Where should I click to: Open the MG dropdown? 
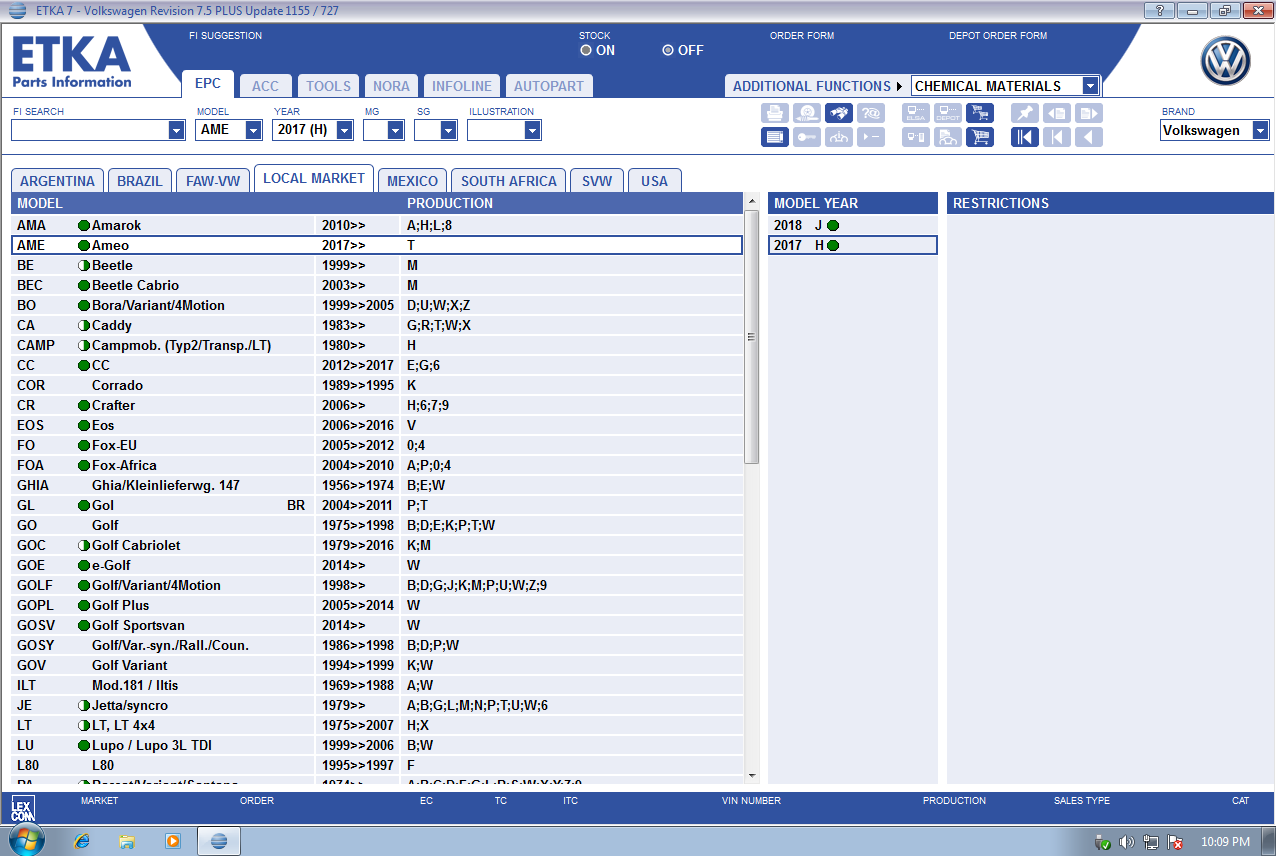pyautogui.click(x=396, y=130)
